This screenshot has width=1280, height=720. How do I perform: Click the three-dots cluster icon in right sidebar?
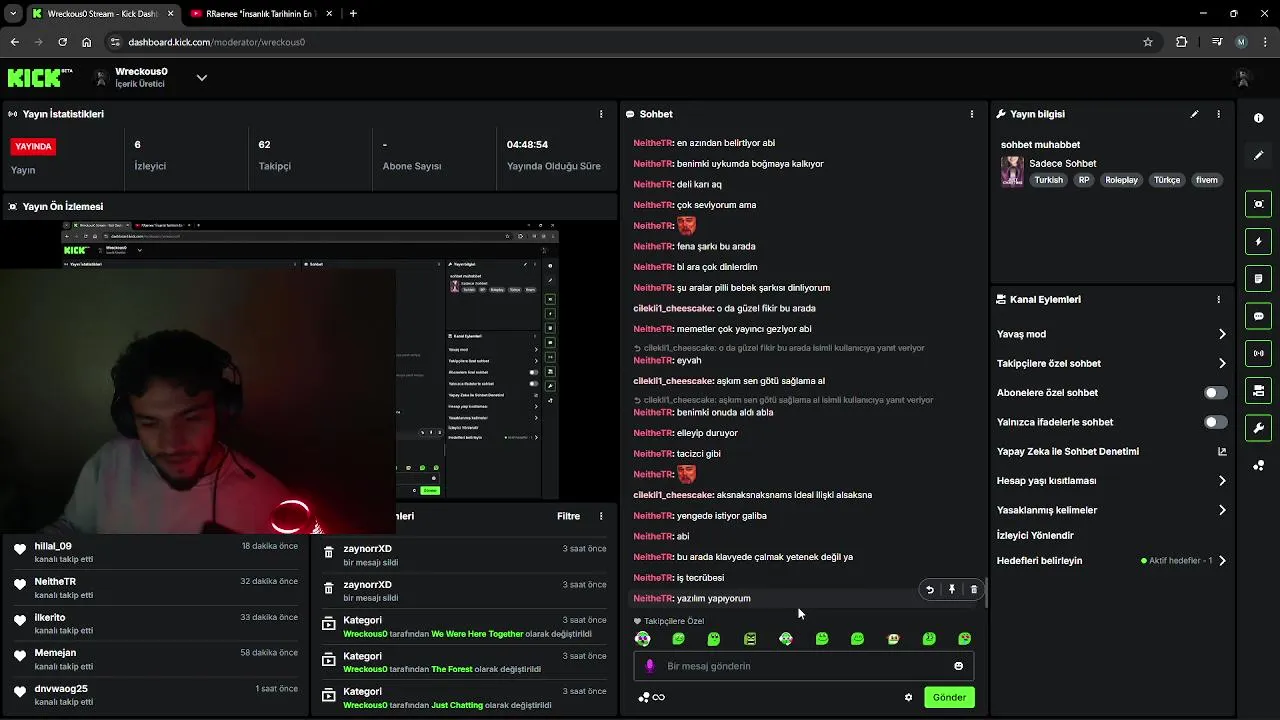[1258, 466]
